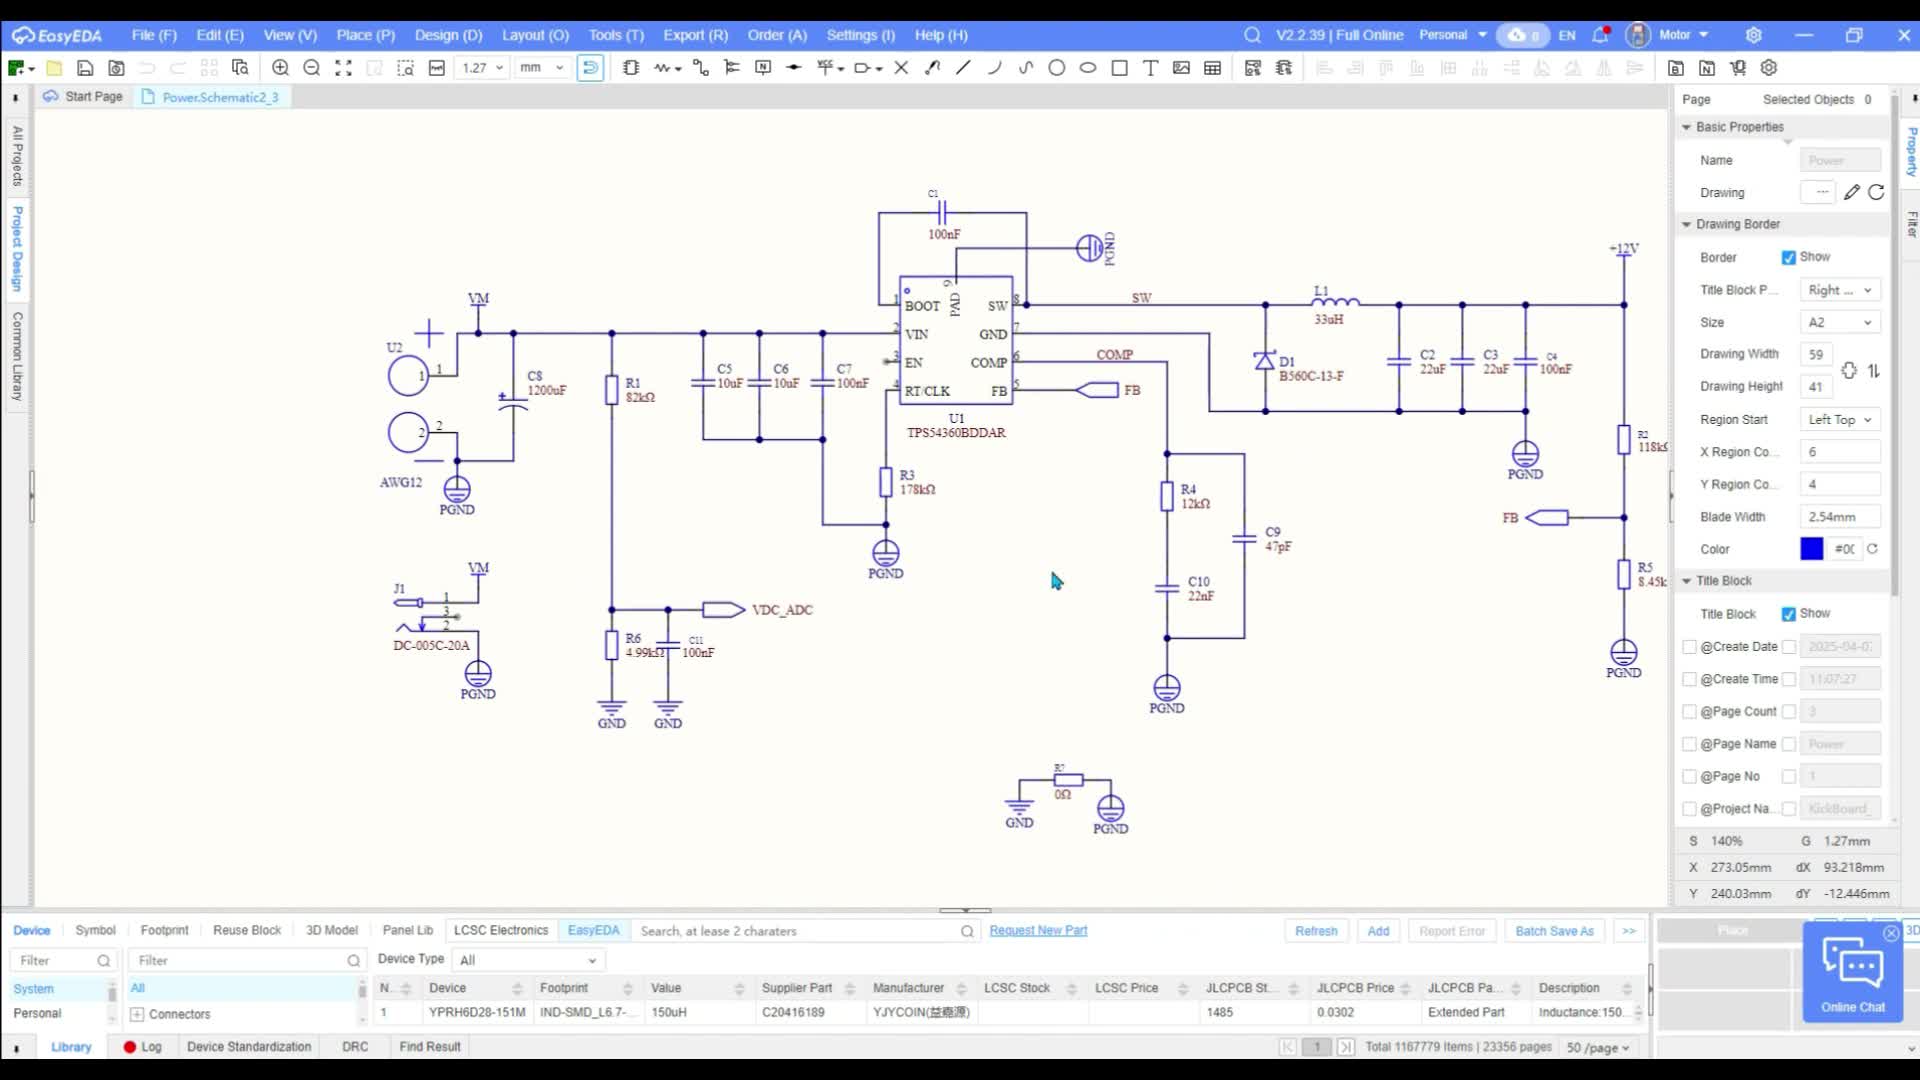Click the Save document icon
This screenshot has width=1920, height=1080.
coord(85,68)
